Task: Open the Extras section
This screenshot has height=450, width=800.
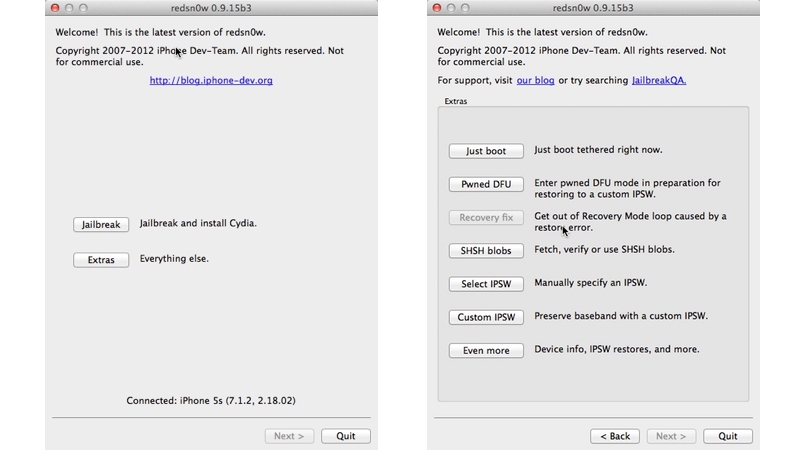Action: pos(101,260)
